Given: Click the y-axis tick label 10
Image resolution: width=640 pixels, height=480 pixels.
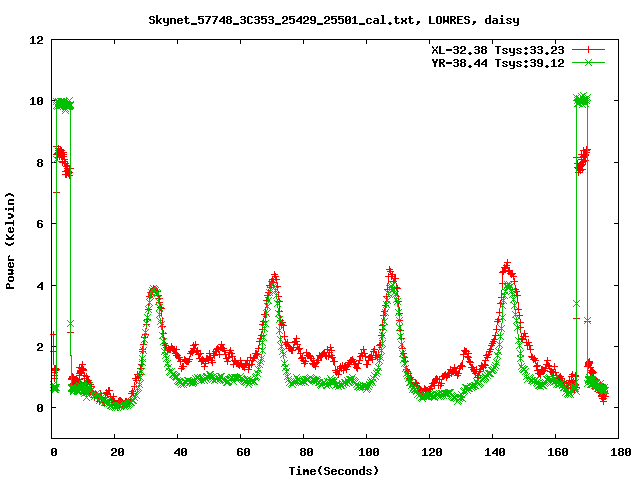Looking at the screenshot, I should [36, 101].
